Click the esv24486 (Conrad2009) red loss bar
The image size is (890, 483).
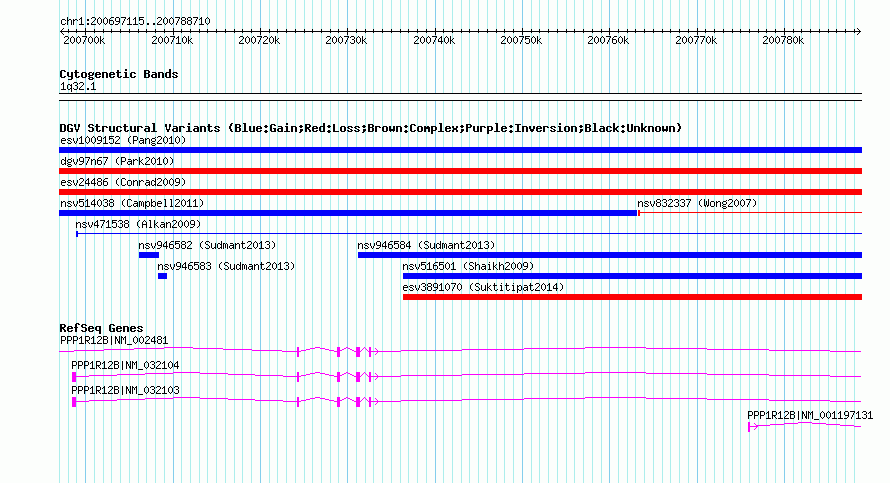(x=460, y=192)
